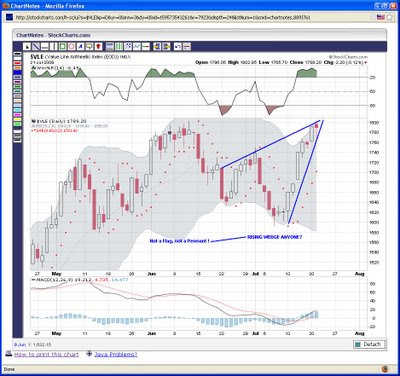Click the green vertical cycle lines tool

pyautogui.click(x=119, y=46)
